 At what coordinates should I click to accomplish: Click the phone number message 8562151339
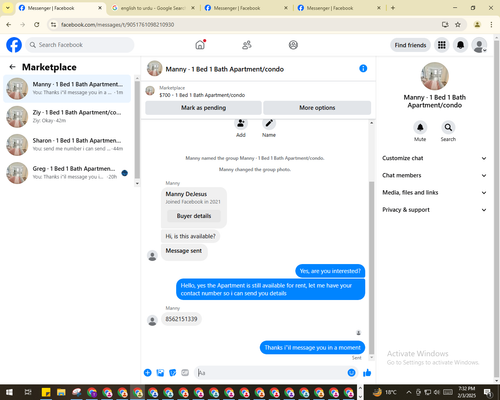pos(181,319)
